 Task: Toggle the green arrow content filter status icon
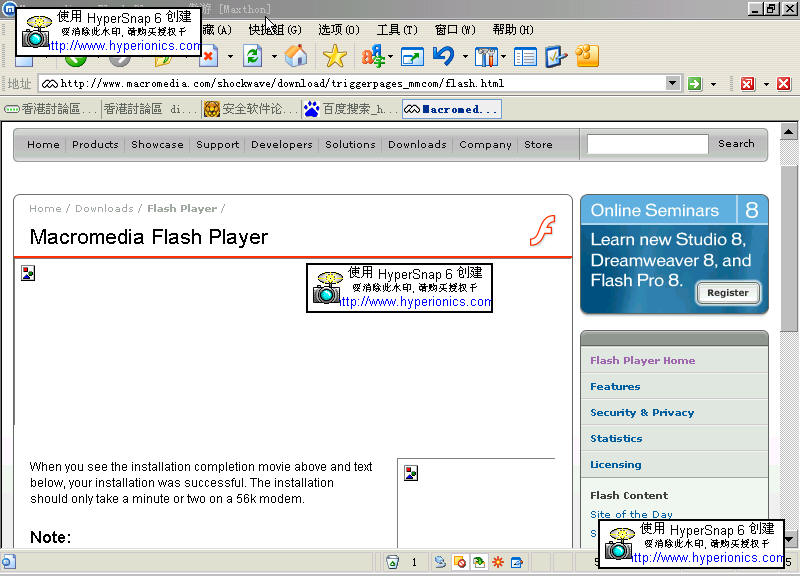coord(479,562)
